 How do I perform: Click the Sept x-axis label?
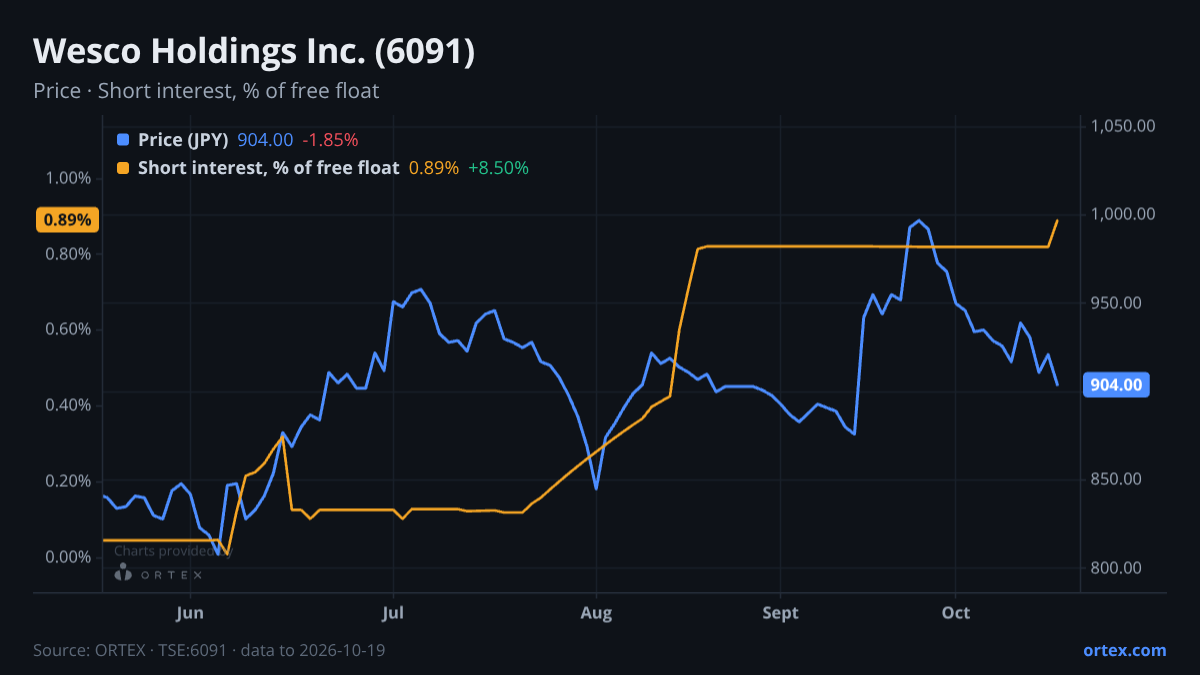pyautogui.click(x=780, y=613)
